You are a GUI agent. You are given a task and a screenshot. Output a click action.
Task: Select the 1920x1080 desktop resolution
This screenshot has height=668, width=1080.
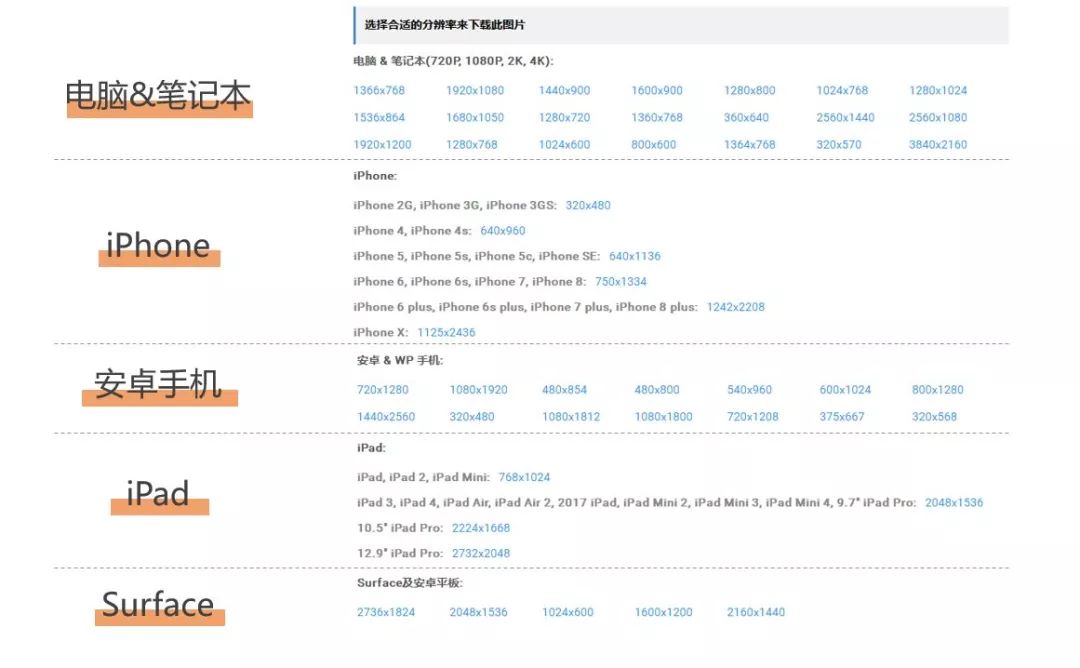475,90
